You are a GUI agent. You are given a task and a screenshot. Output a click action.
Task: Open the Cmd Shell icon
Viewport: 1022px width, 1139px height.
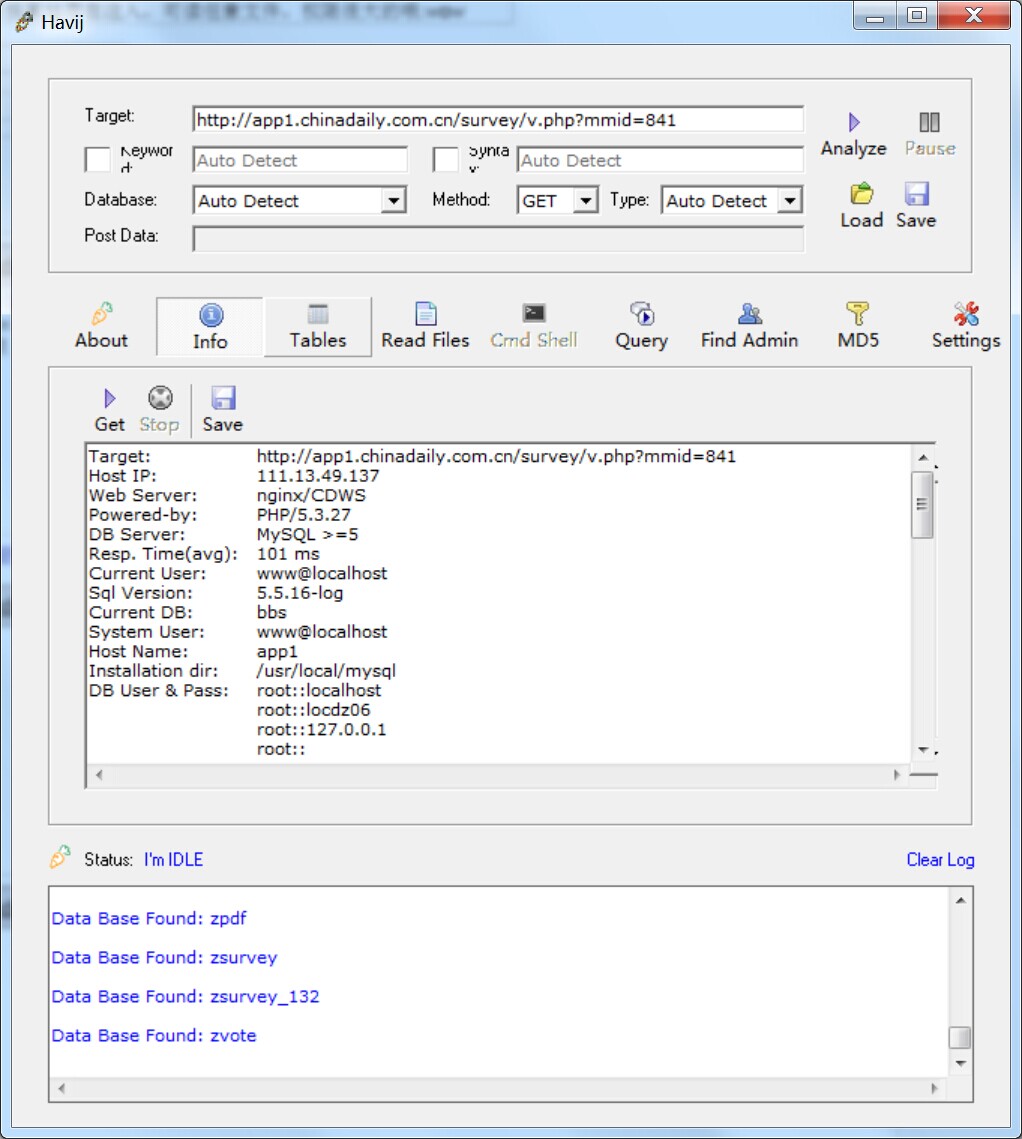point(534,313)
